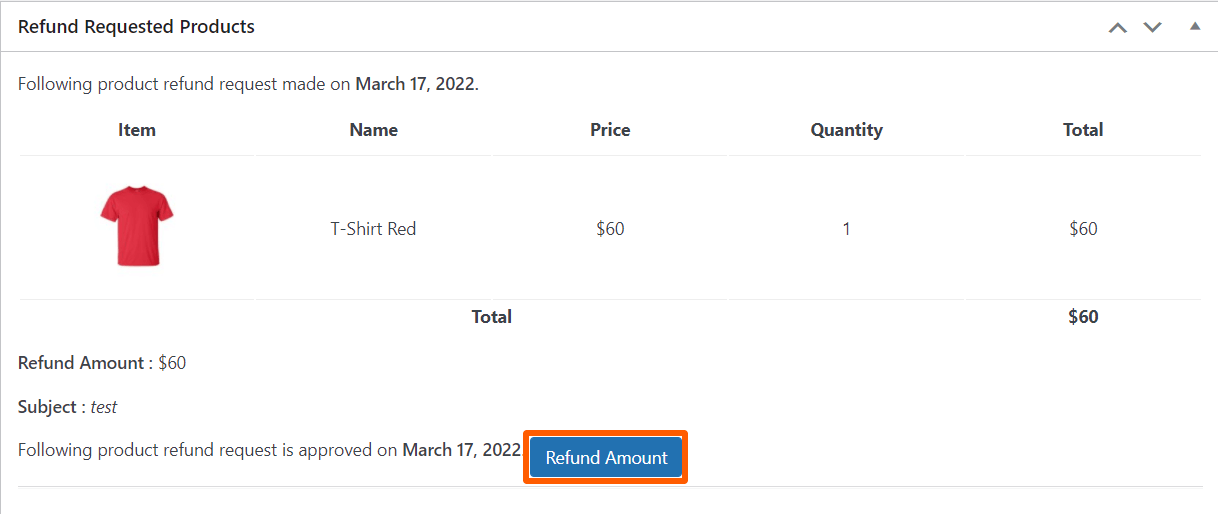Viewport: 1218px width, 514px height.
Task: Click the Refund Amount : $60 text
Action: 102,363
